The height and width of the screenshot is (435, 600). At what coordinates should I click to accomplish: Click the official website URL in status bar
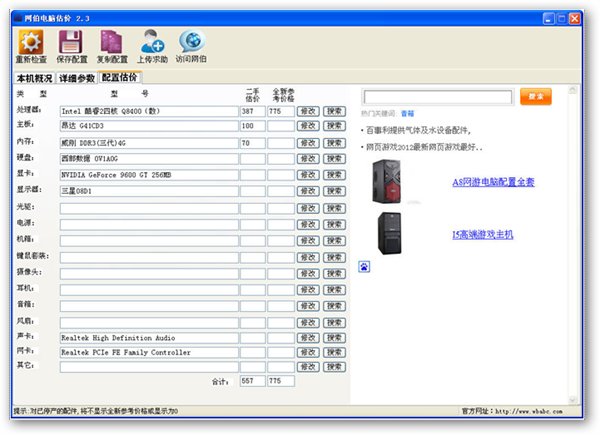[x=529, y=412]
